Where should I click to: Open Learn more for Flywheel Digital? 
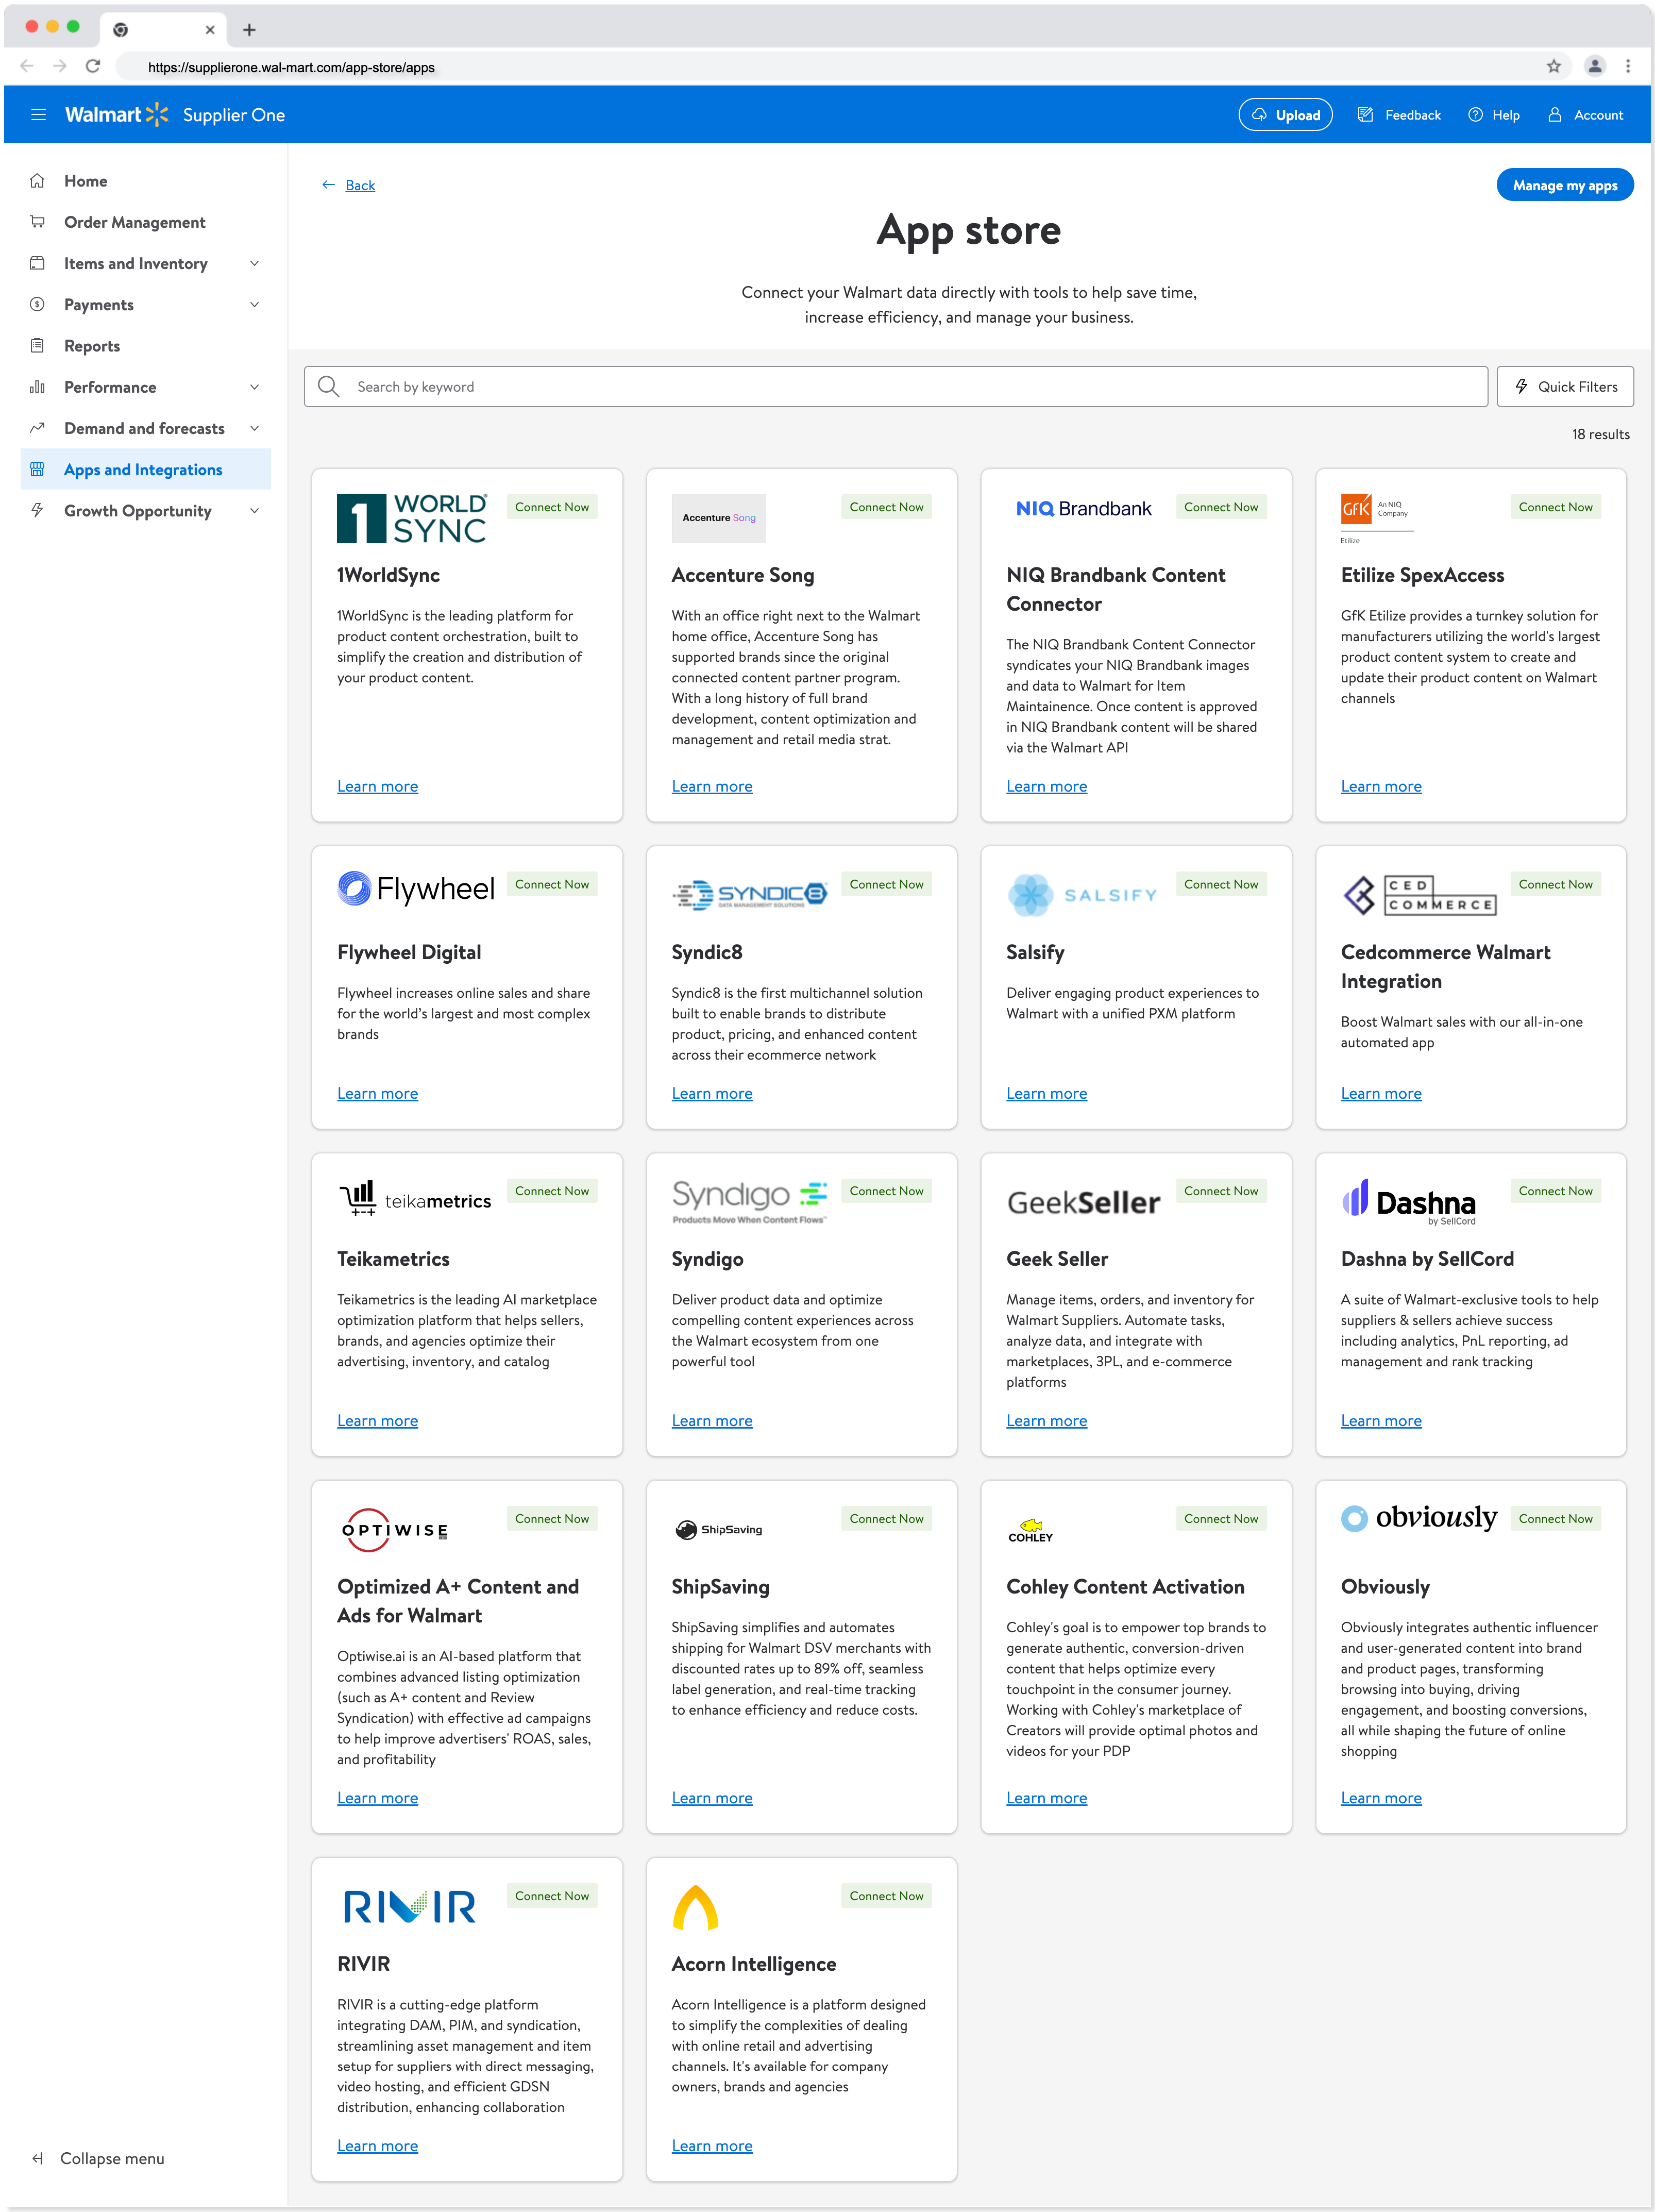click(x=377, y=1093)
